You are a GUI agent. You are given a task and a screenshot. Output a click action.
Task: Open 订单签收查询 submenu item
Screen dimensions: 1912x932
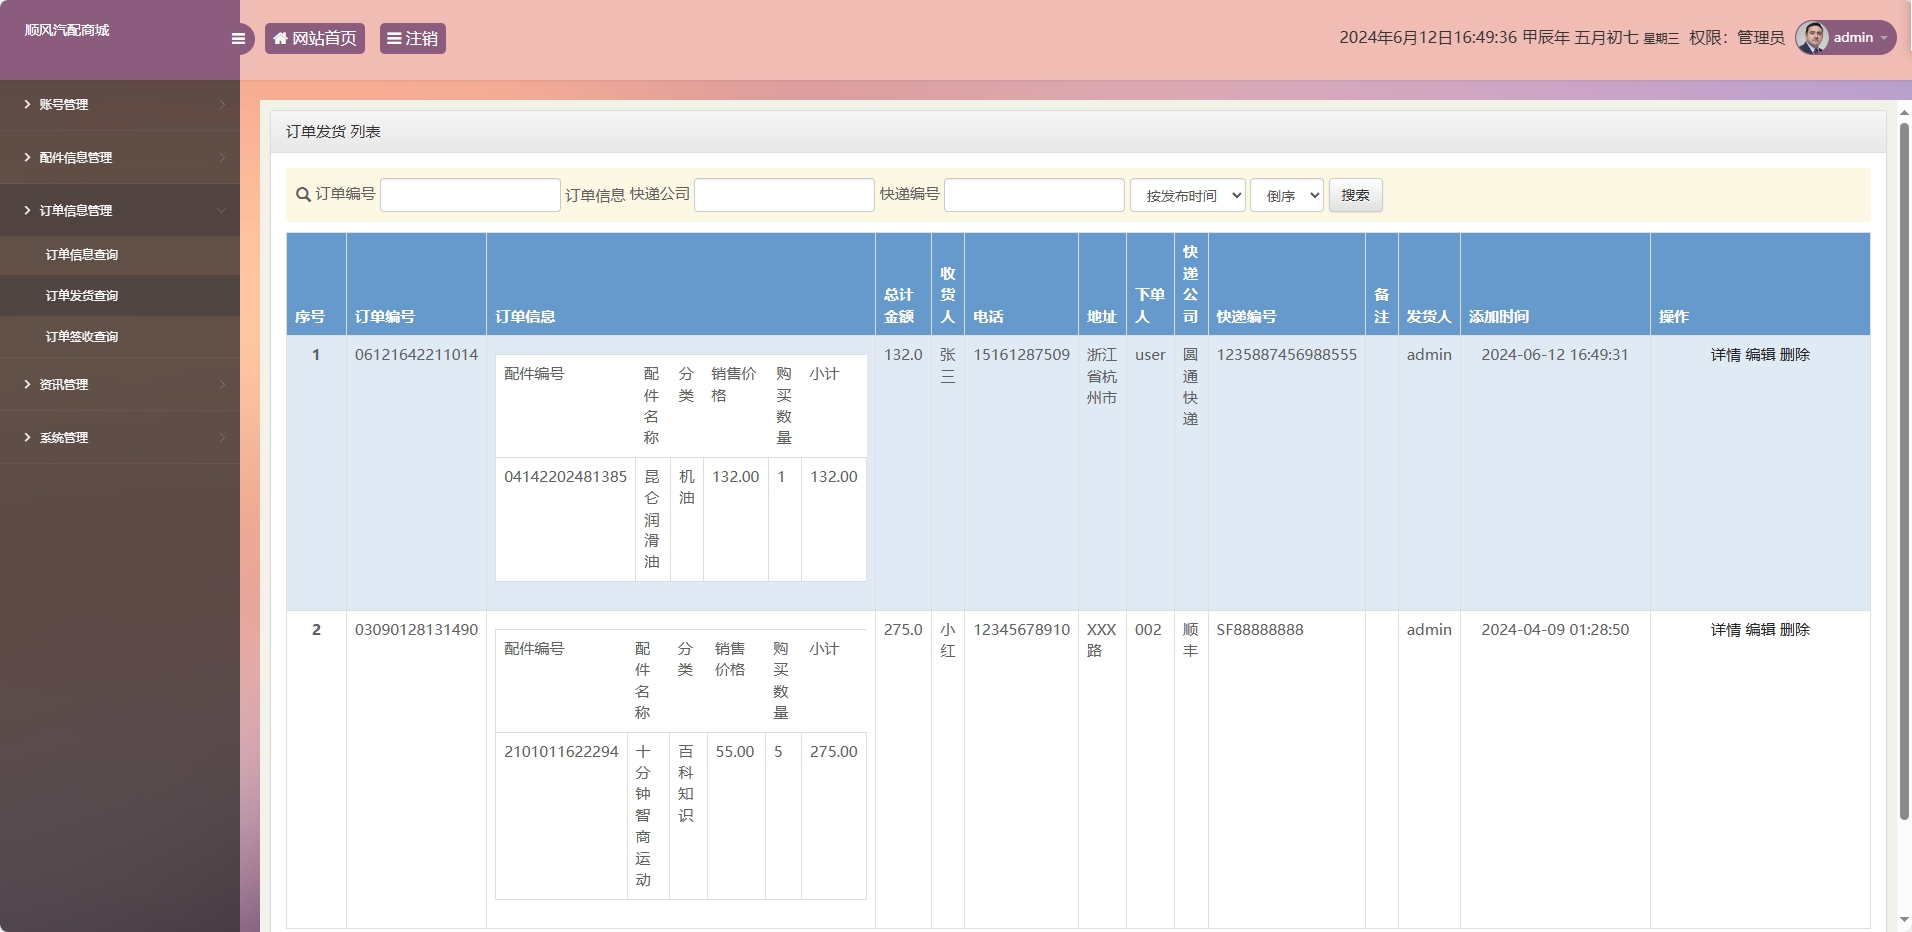(82, 337)
